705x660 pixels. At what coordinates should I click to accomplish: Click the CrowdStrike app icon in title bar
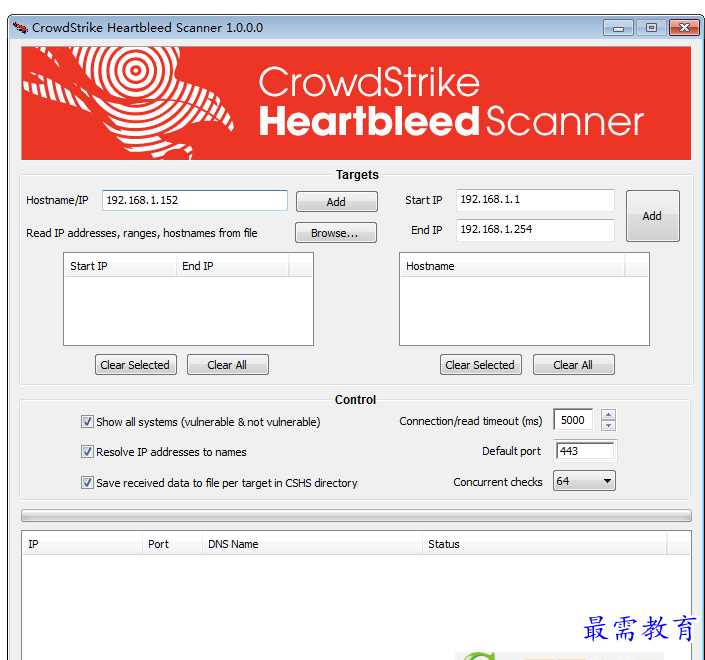coord(20,28)
